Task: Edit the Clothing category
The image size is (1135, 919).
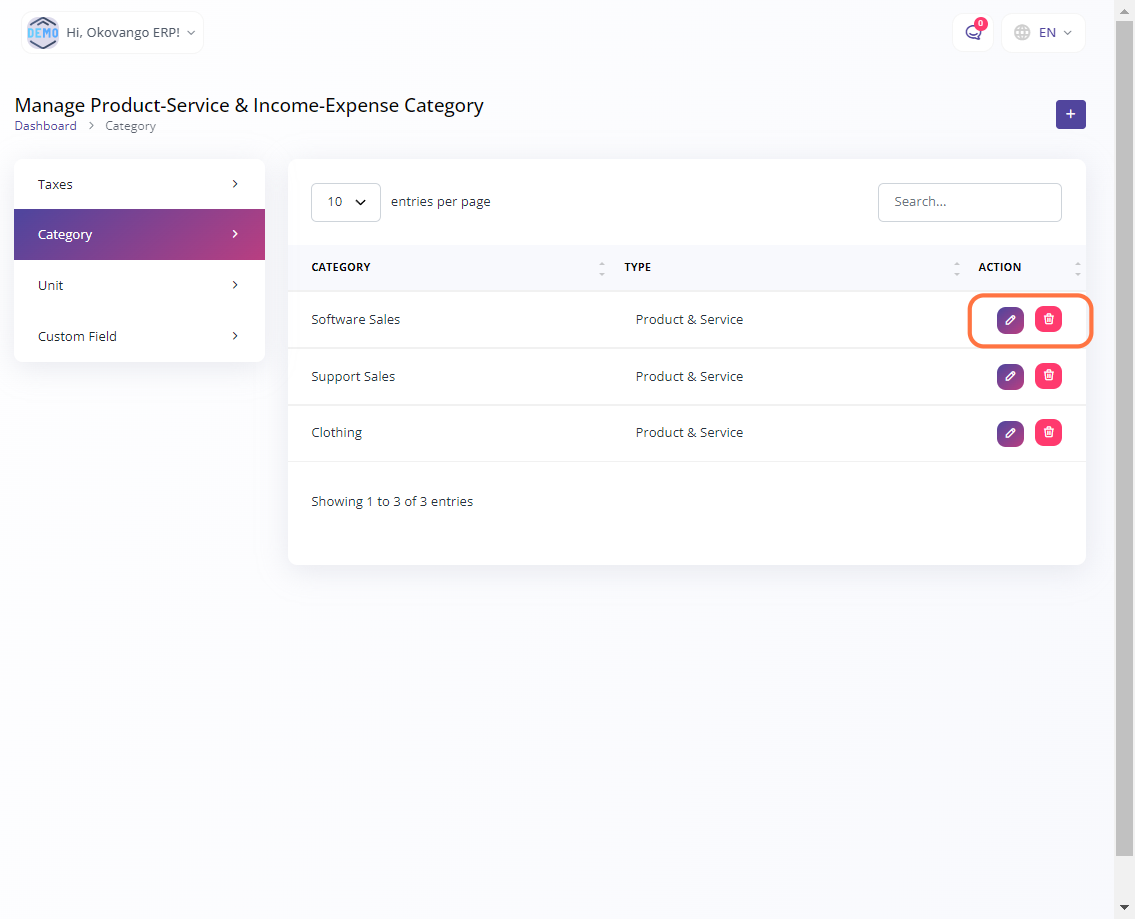Action: click(x=1010, y=433)
